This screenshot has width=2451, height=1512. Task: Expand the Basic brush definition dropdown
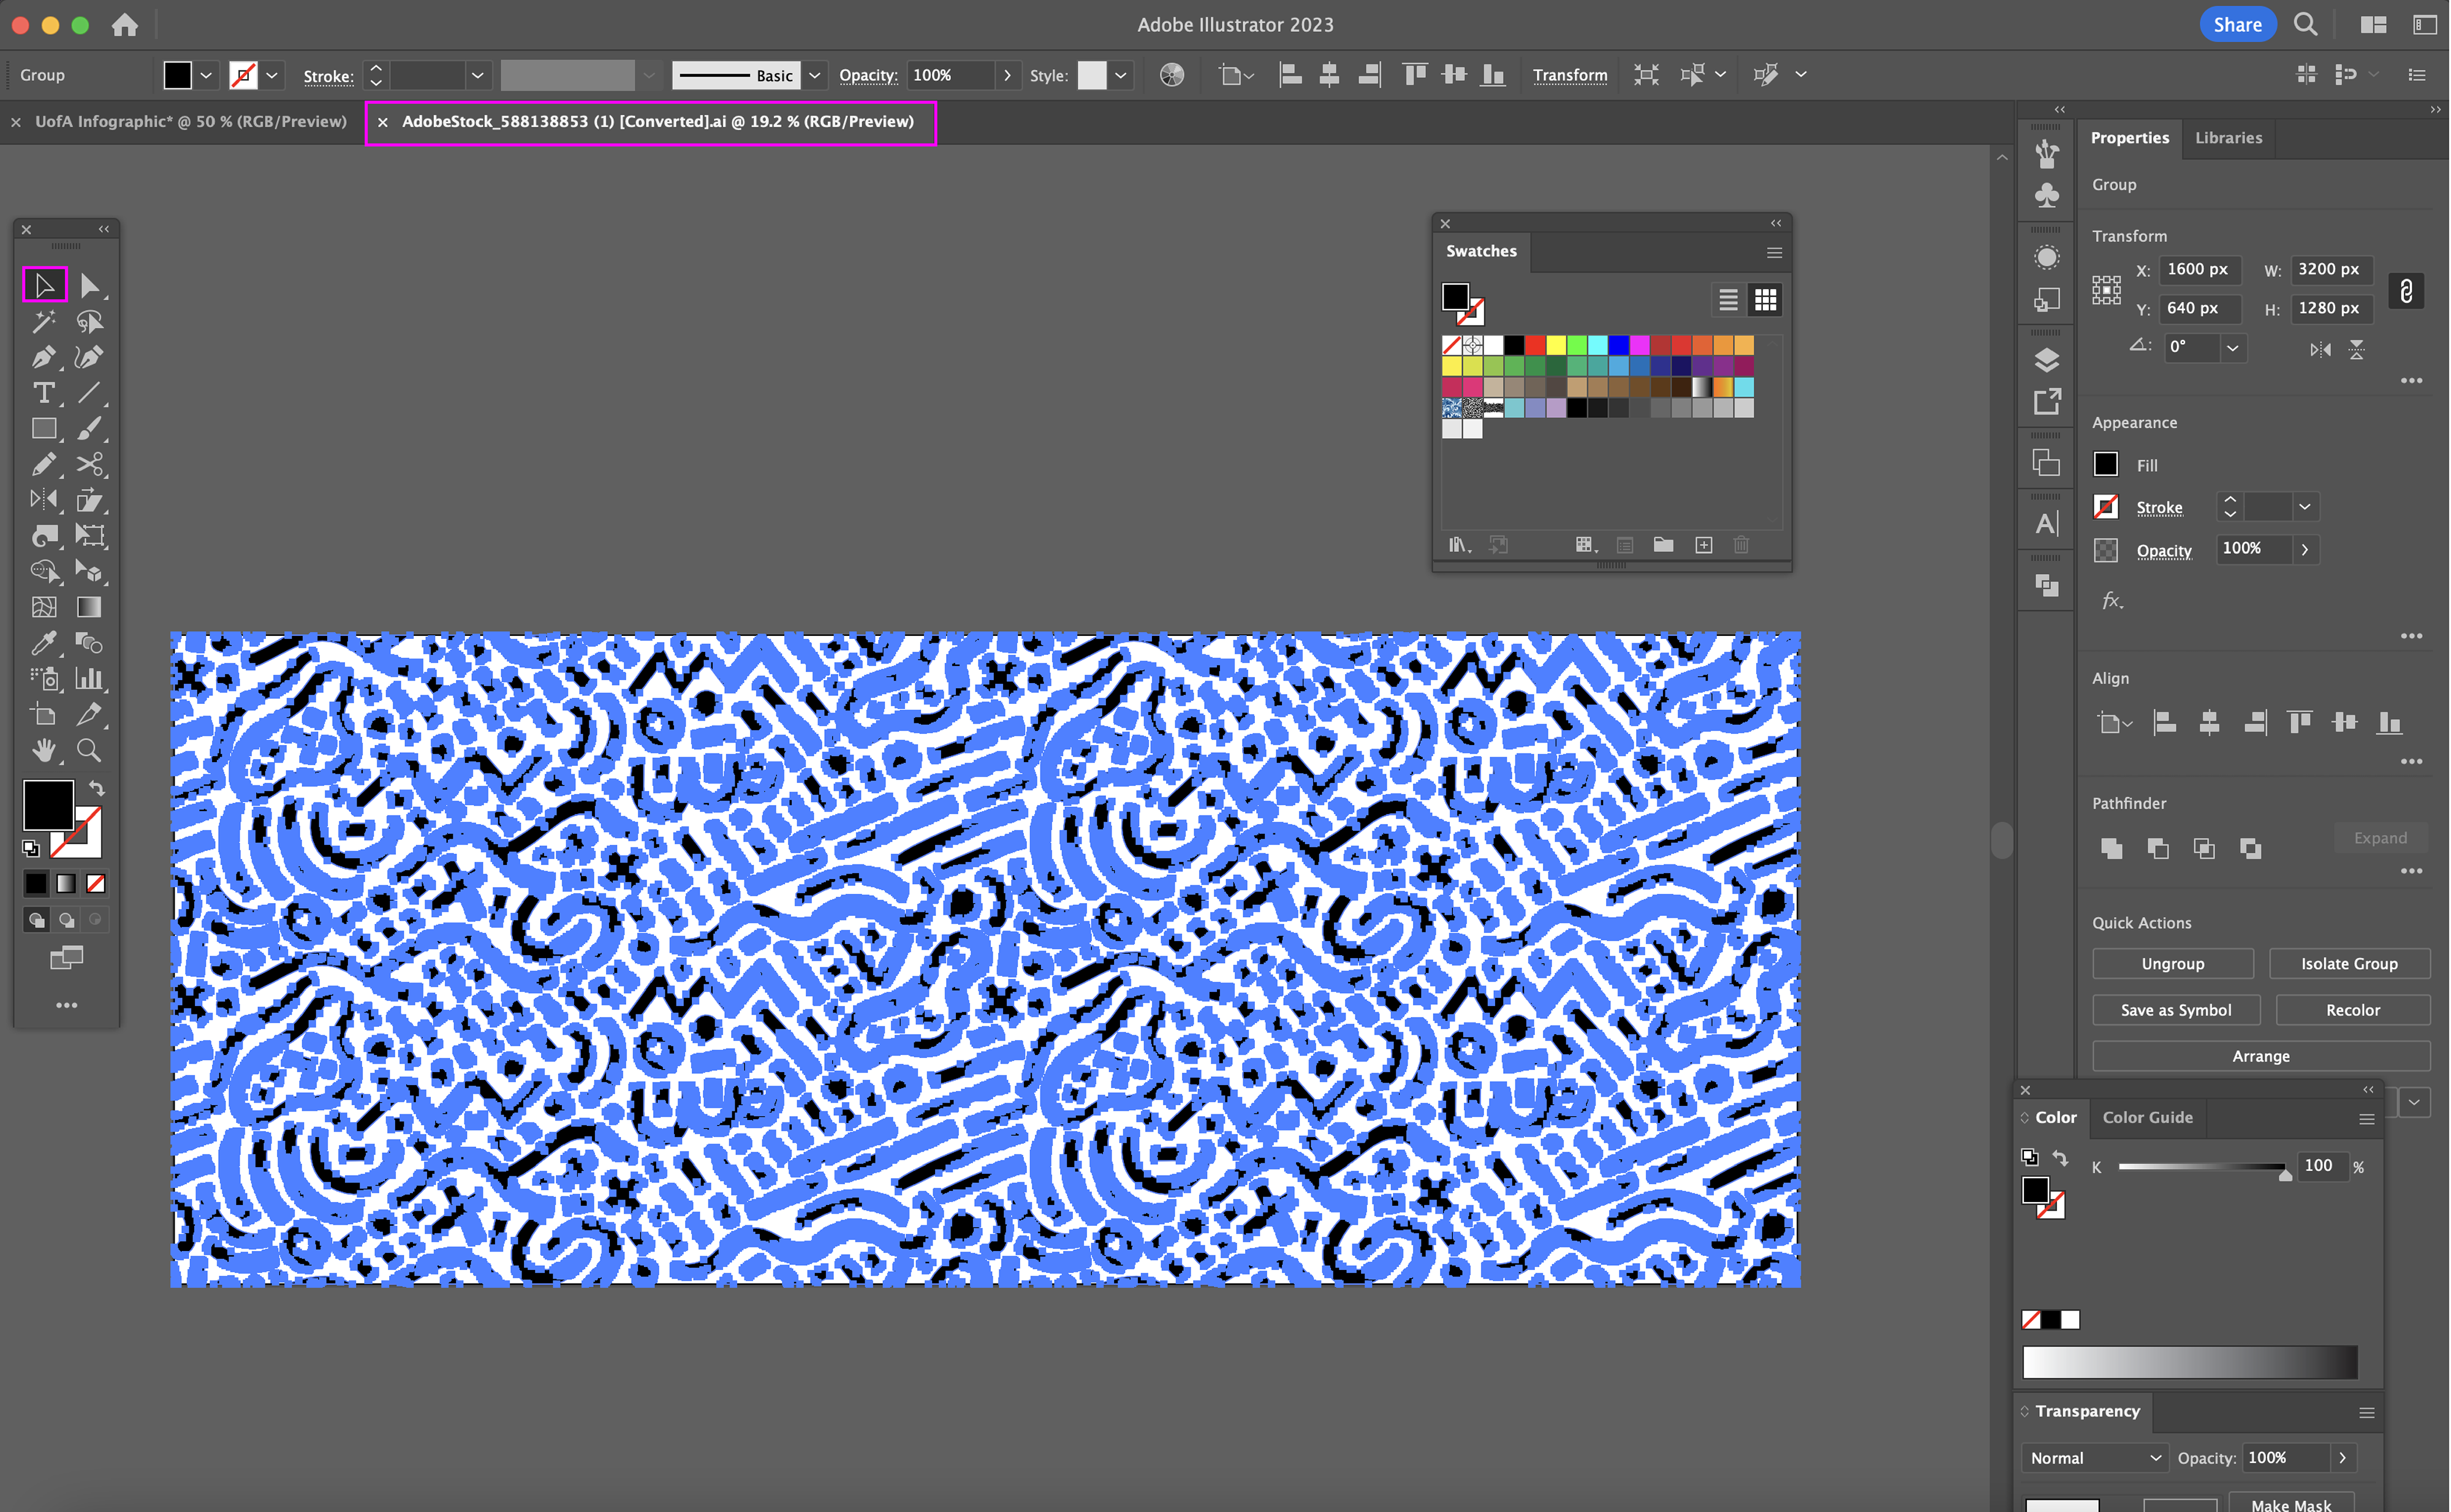click(x=815, y=75)
